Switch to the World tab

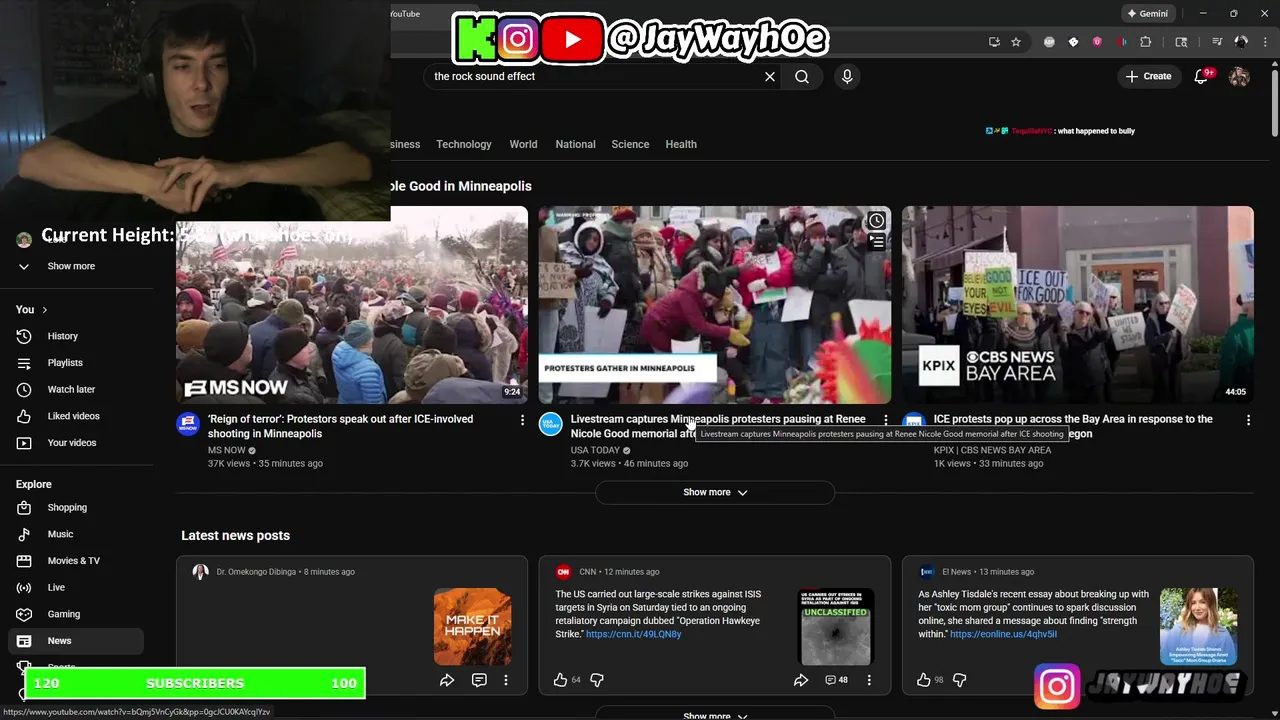(523, 144)
